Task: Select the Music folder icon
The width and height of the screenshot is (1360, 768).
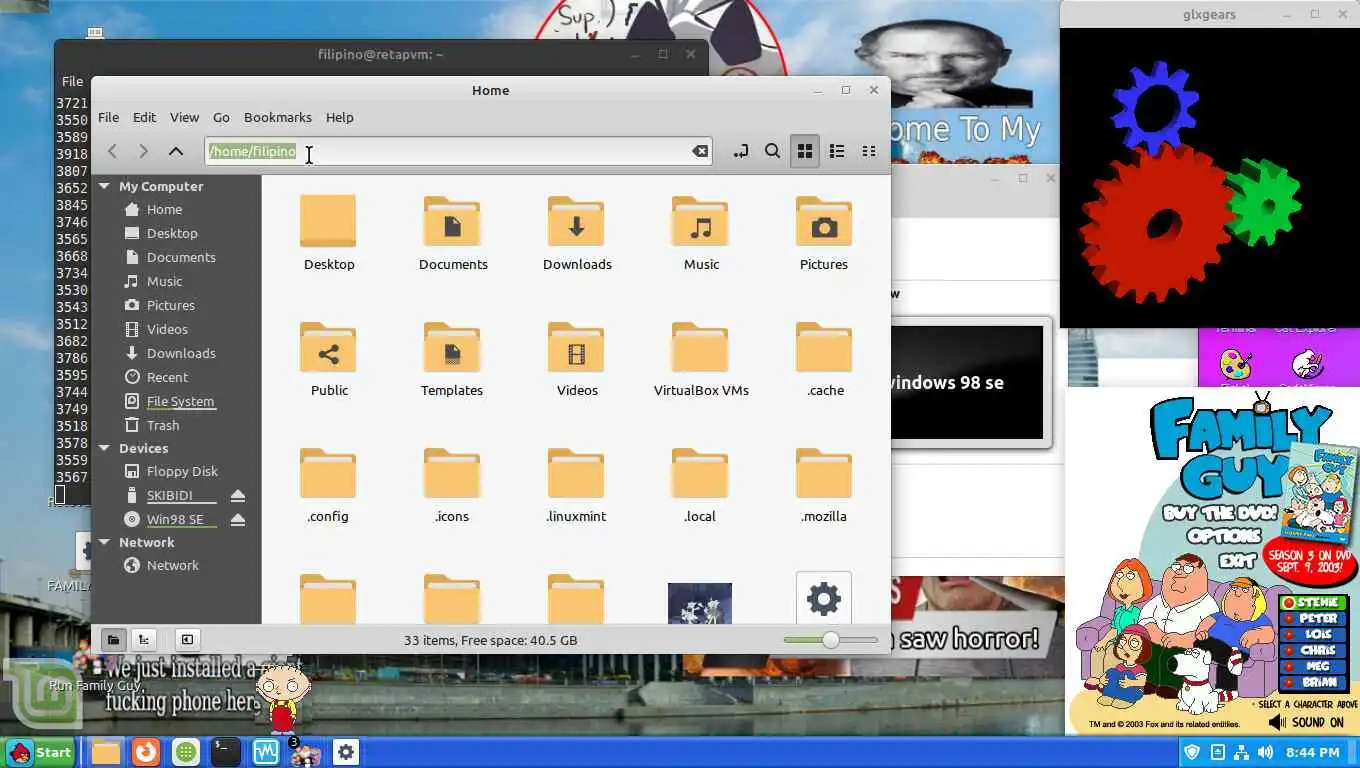Action: pos(700,221)
